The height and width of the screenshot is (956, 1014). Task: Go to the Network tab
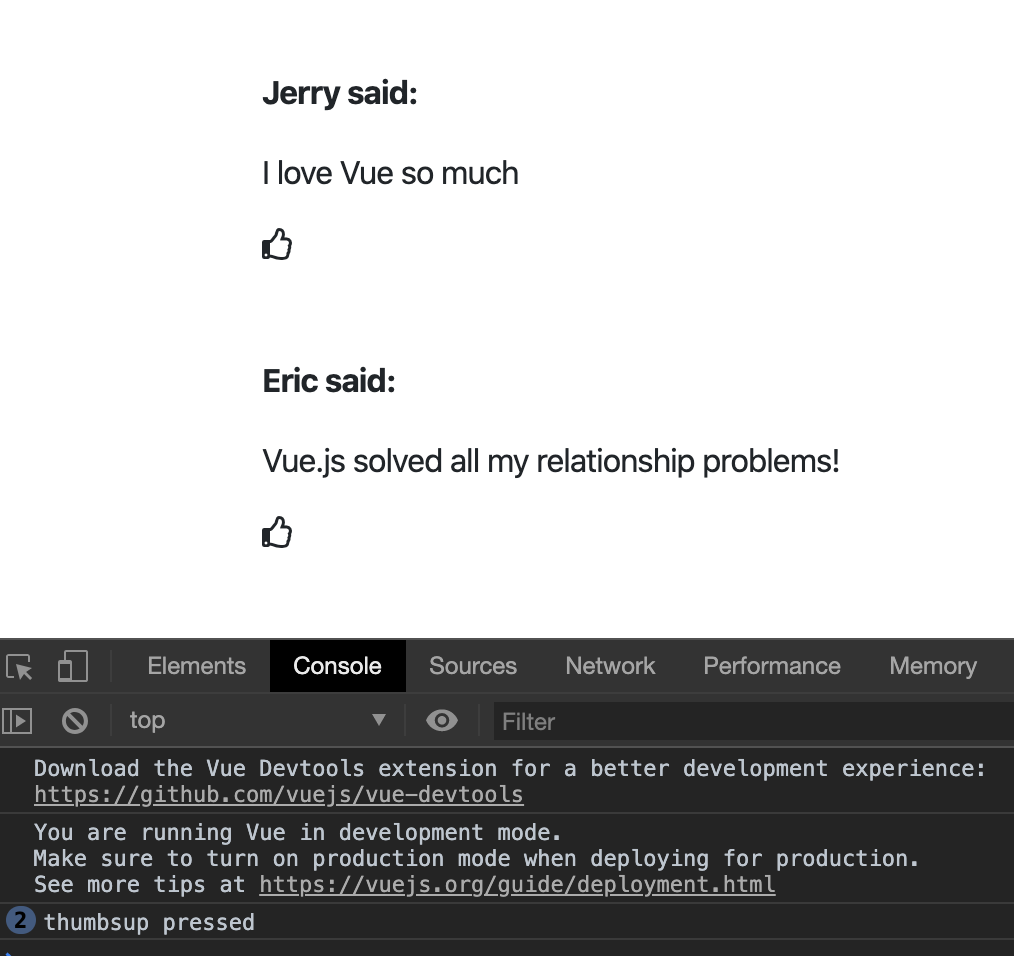610,666
